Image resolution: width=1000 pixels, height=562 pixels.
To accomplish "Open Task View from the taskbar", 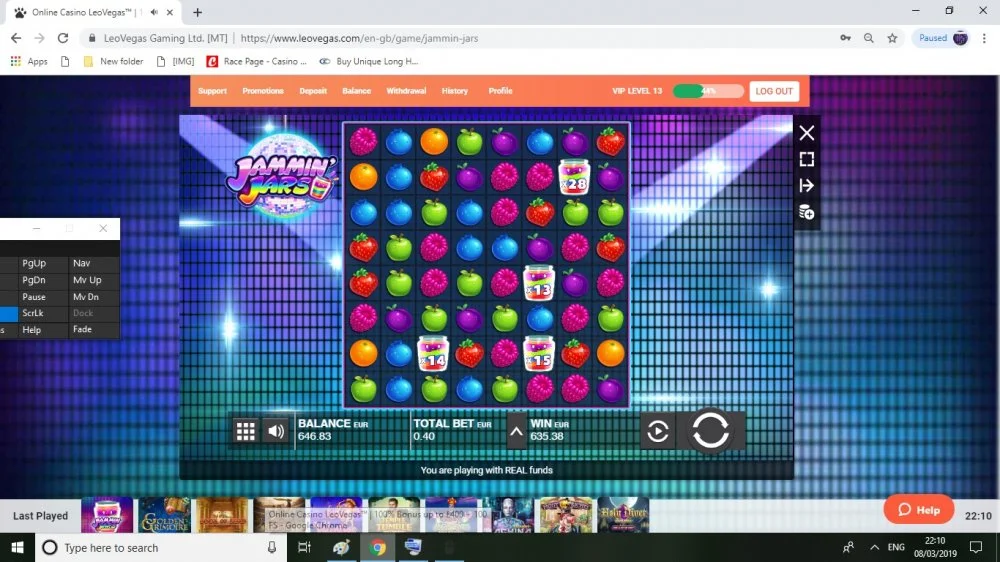I will [x=304, y=548].
